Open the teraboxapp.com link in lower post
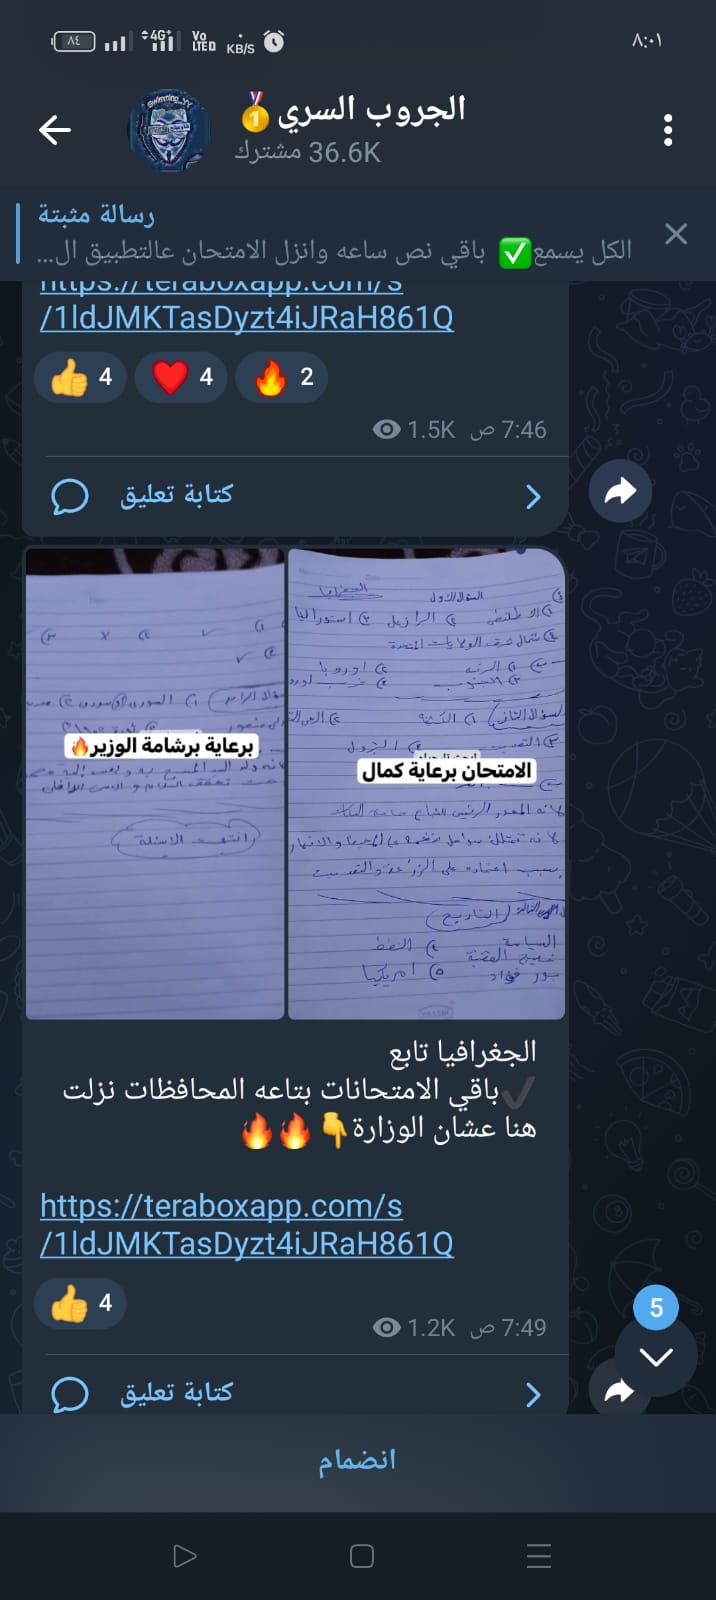 click(x=247, y=1225)
